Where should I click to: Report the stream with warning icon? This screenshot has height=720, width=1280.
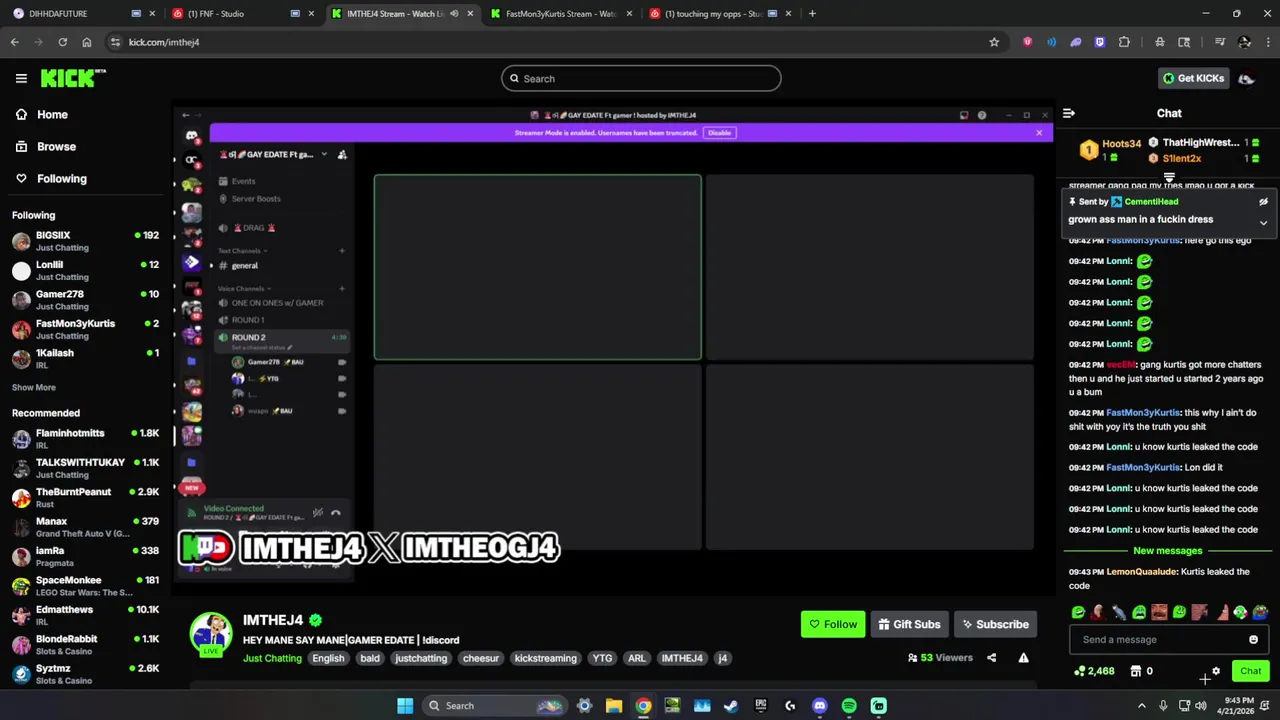1023,658
